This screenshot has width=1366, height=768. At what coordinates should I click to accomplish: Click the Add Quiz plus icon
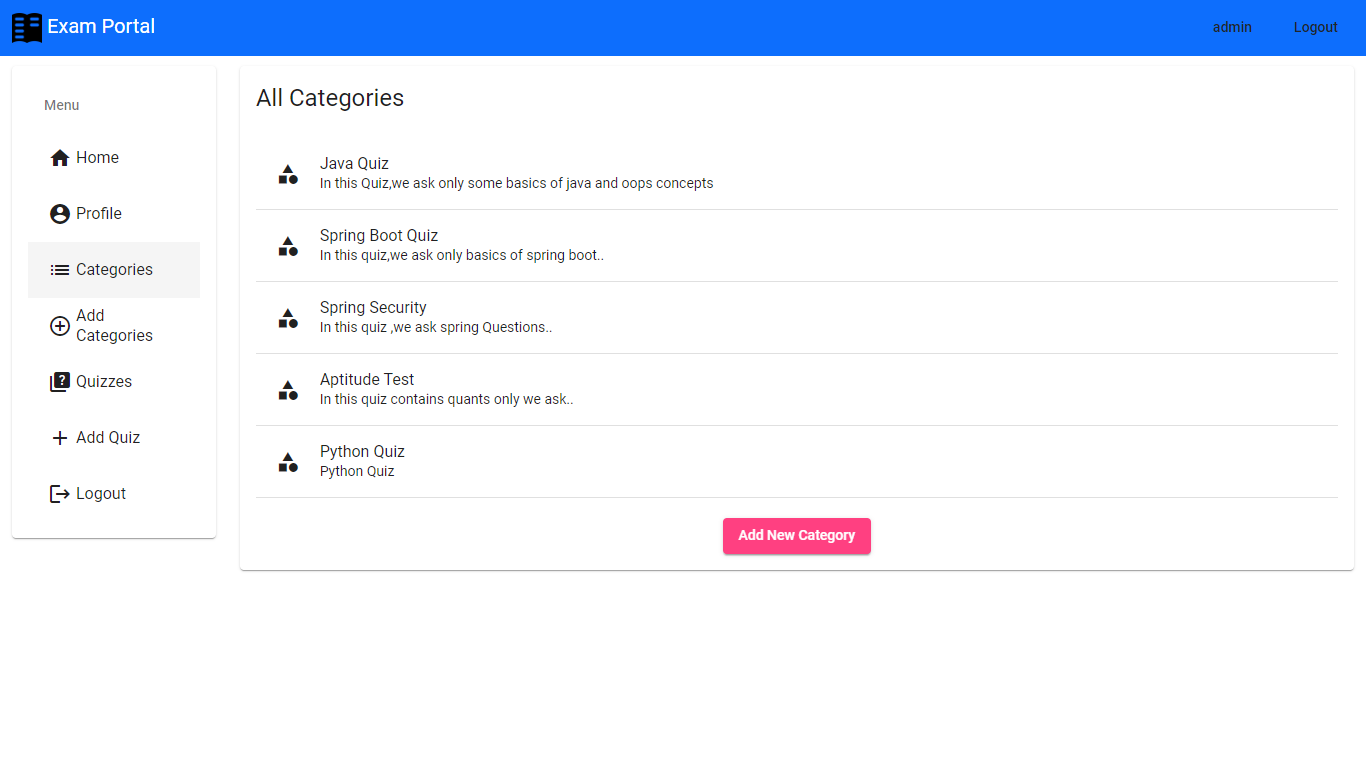59,437
